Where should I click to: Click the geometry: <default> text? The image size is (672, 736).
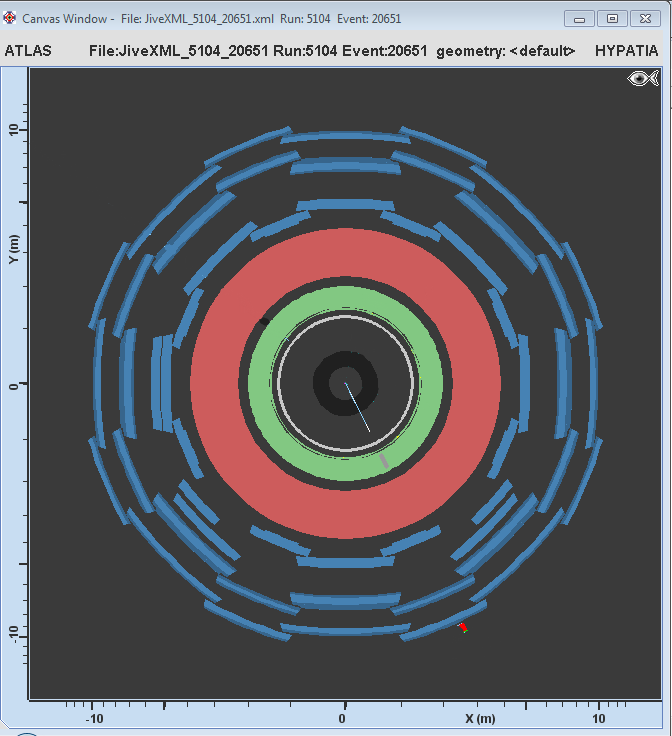click(505, 51)
